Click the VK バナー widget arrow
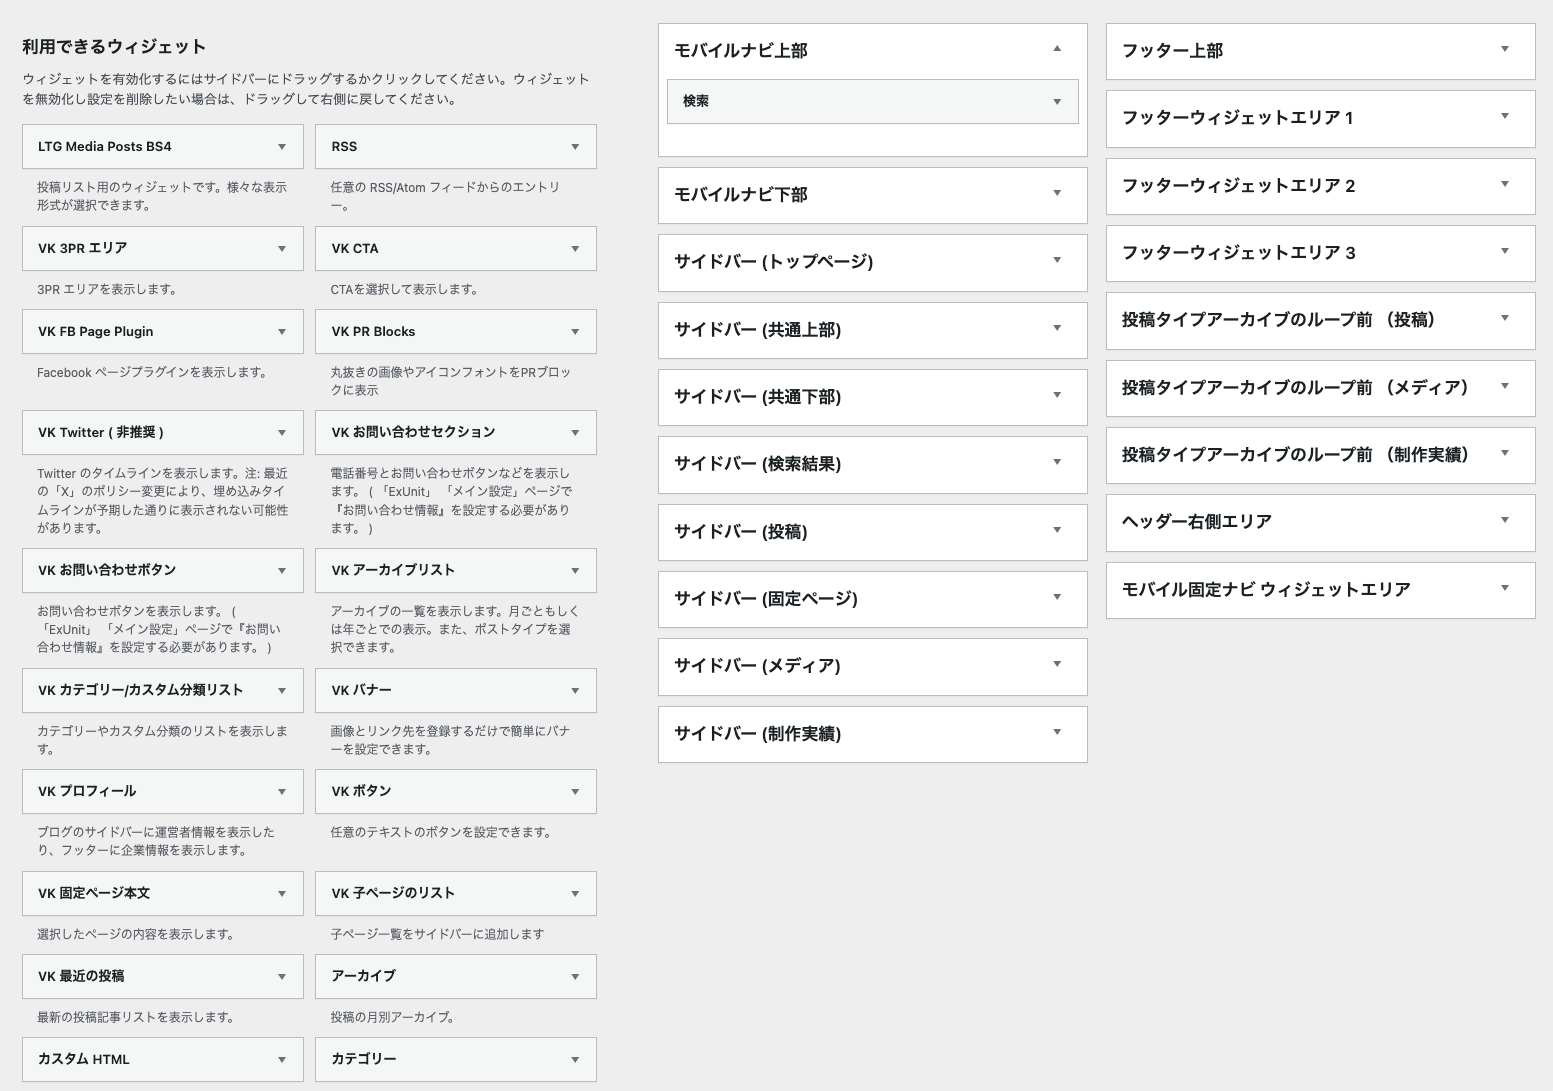Viewport: 1553px width, 1091px height. pyautogui.click(x=575, y=691)
